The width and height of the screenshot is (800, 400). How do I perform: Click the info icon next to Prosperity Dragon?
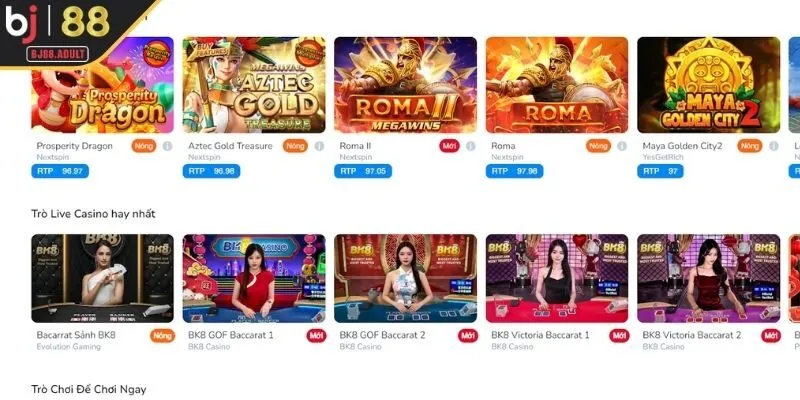(167, 146)
